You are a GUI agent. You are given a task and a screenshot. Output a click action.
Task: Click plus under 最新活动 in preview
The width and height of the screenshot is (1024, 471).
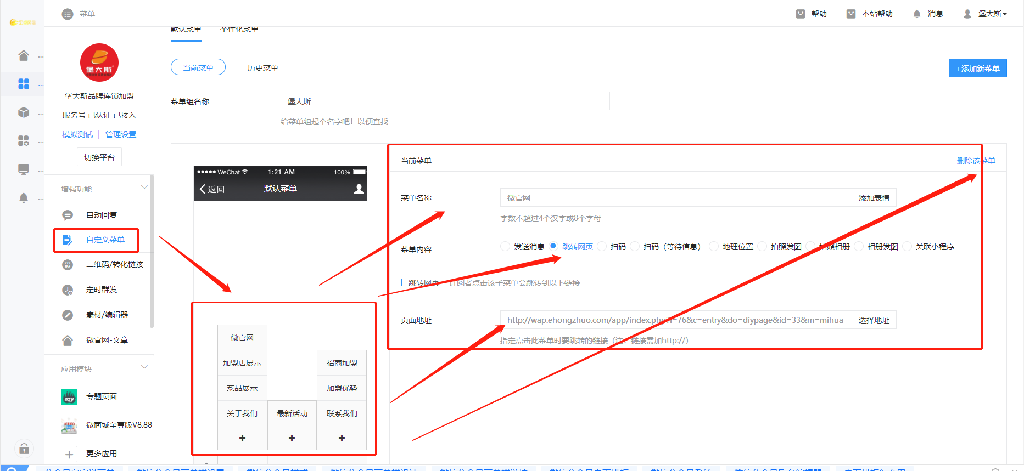(x=292, y=438)
